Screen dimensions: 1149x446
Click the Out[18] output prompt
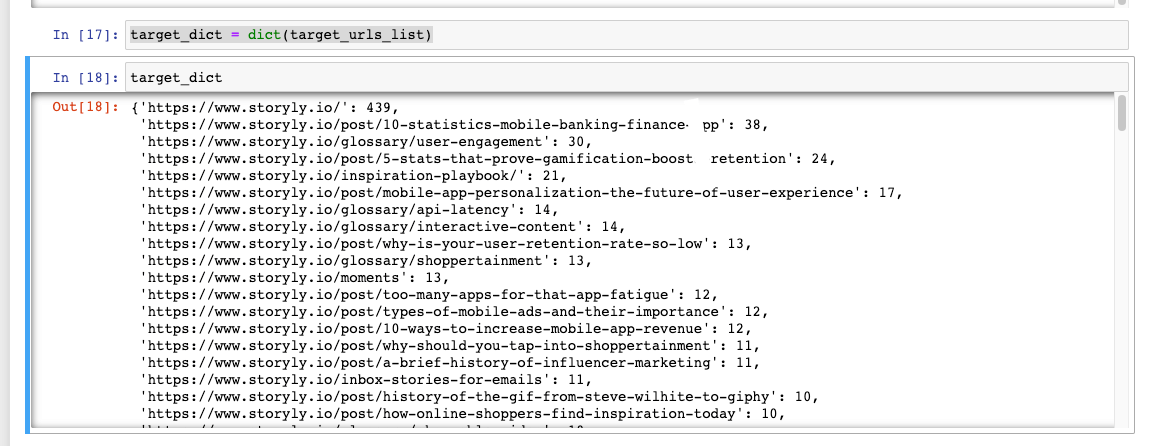[x=86, y=107]
